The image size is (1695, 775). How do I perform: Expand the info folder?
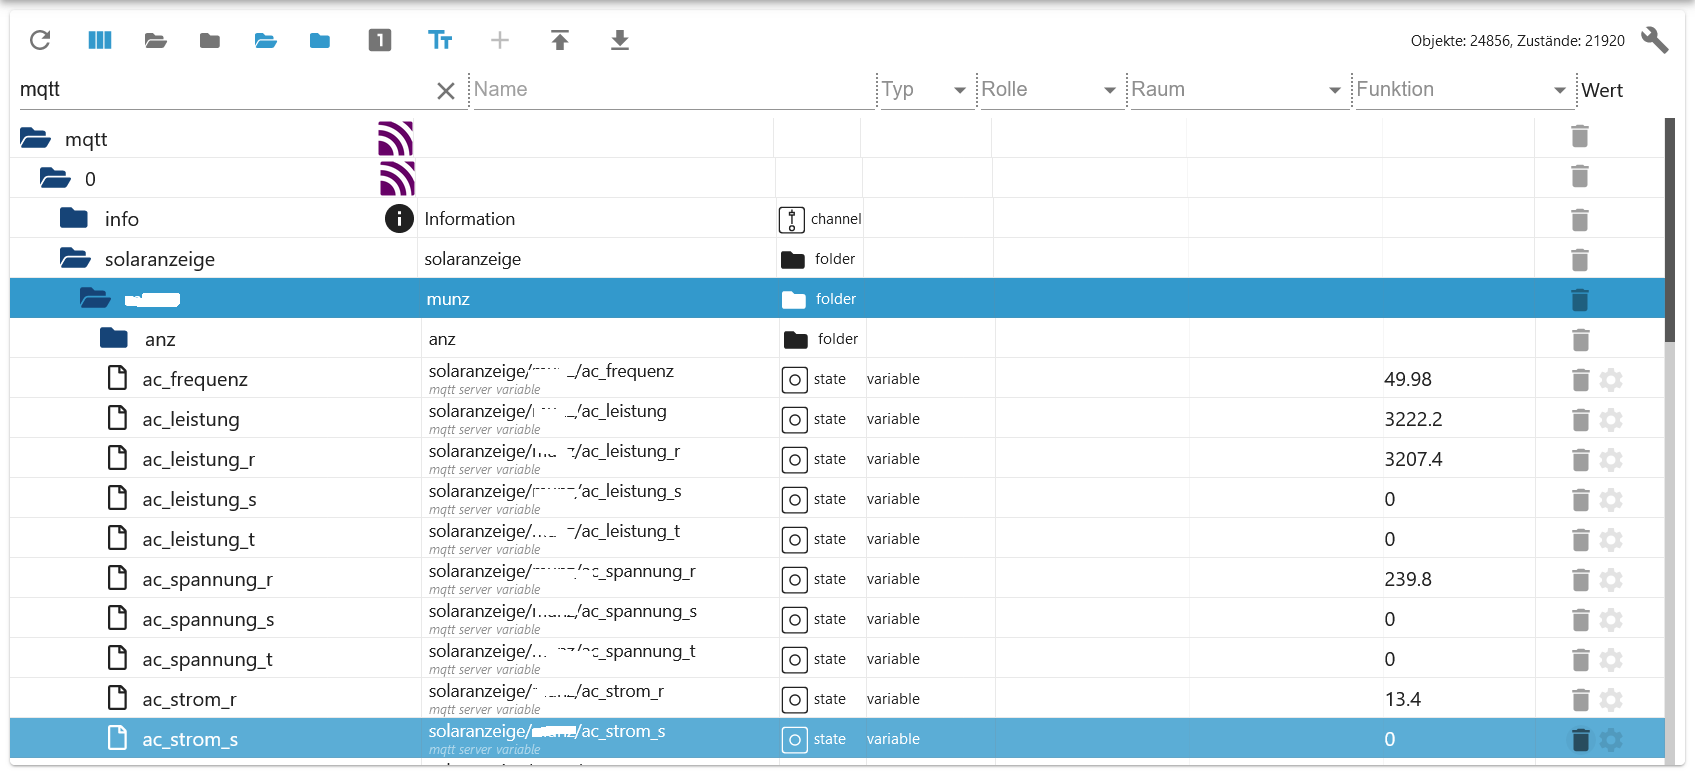pyautogui.click(x=74, y=218)
